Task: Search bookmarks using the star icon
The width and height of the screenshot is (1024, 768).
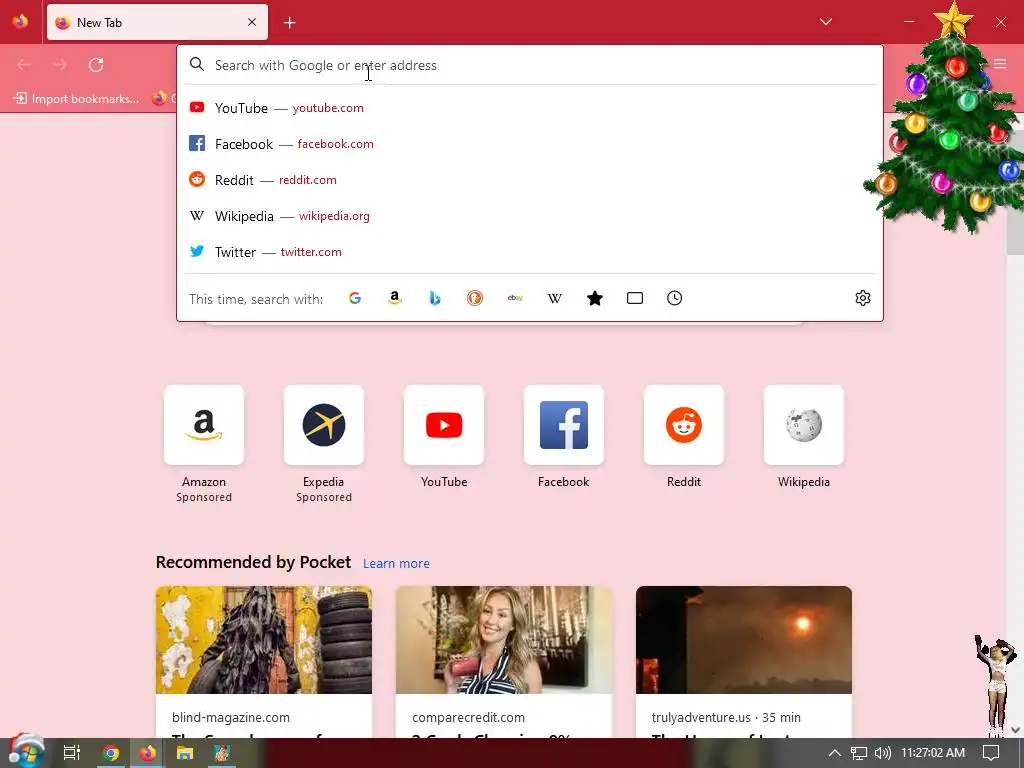Action: (x=595, y=298)
